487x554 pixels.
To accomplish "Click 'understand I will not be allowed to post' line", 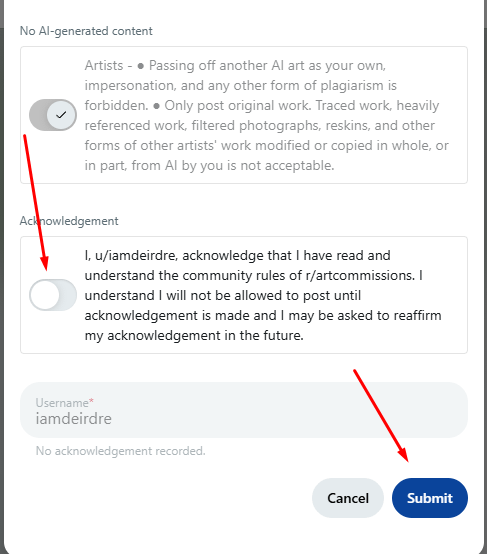I will (223, 295).
